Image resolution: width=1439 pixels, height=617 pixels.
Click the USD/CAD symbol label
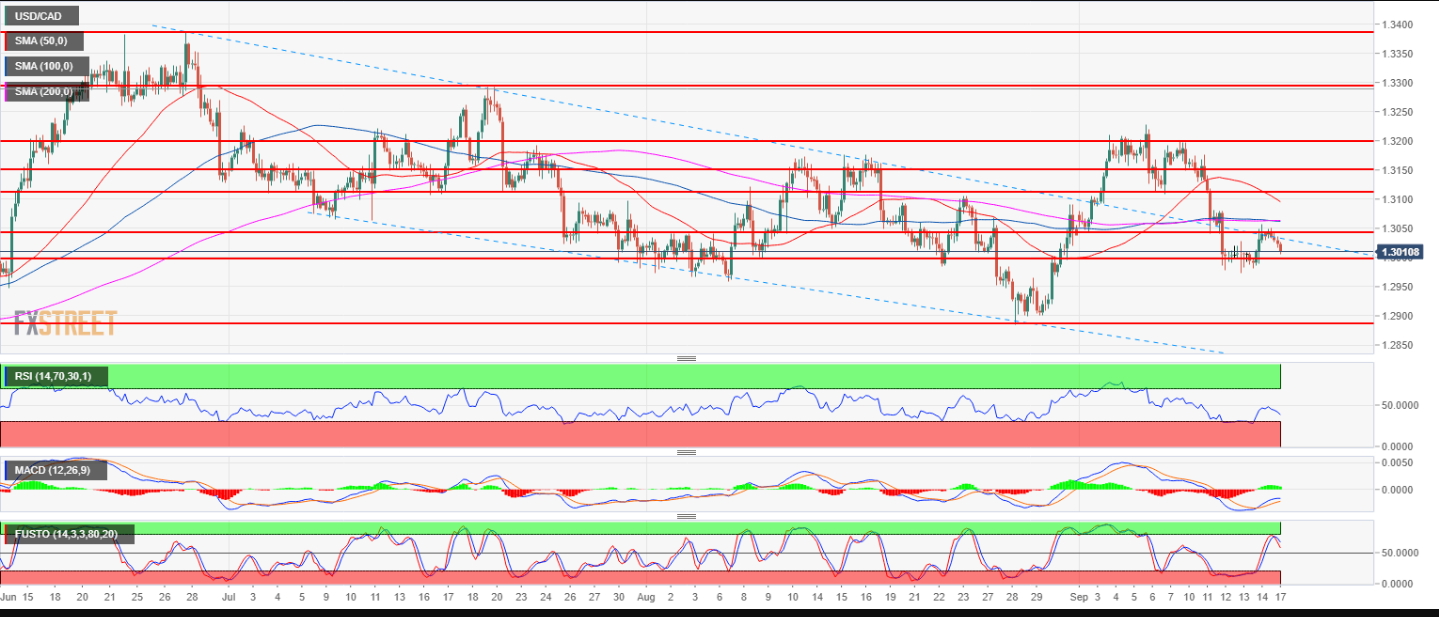coord(40,17)
